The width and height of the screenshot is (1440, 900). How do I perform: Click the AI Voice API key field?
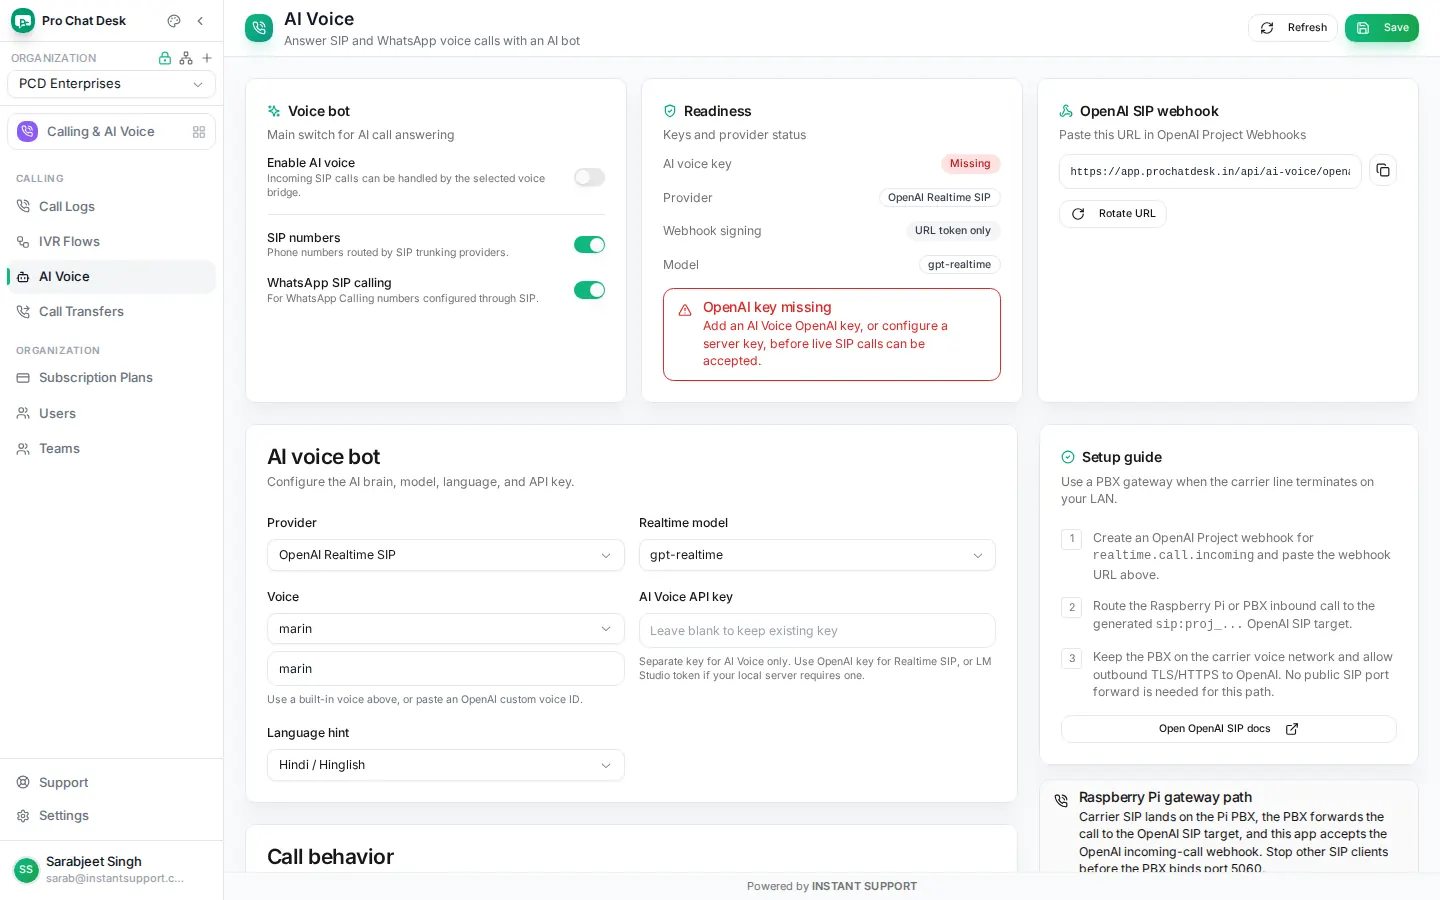(x=817, y=631)
